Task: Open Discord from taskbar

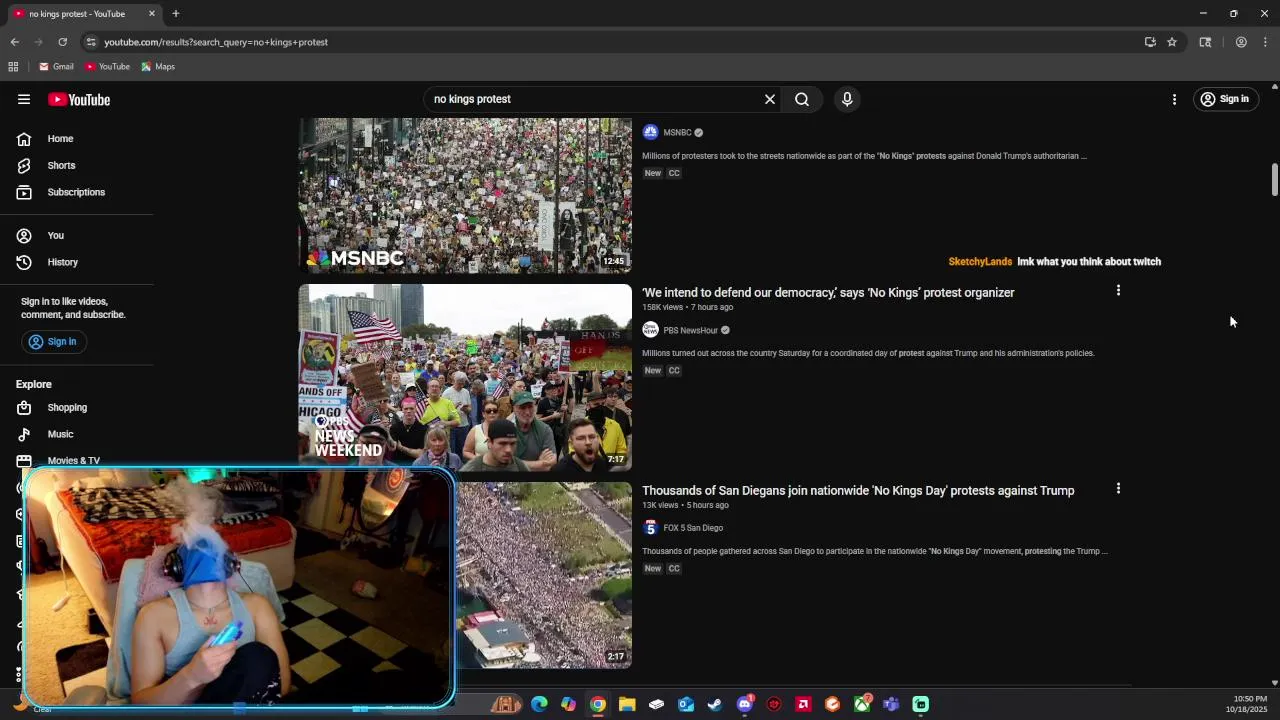Action: (x=744, y=704)
